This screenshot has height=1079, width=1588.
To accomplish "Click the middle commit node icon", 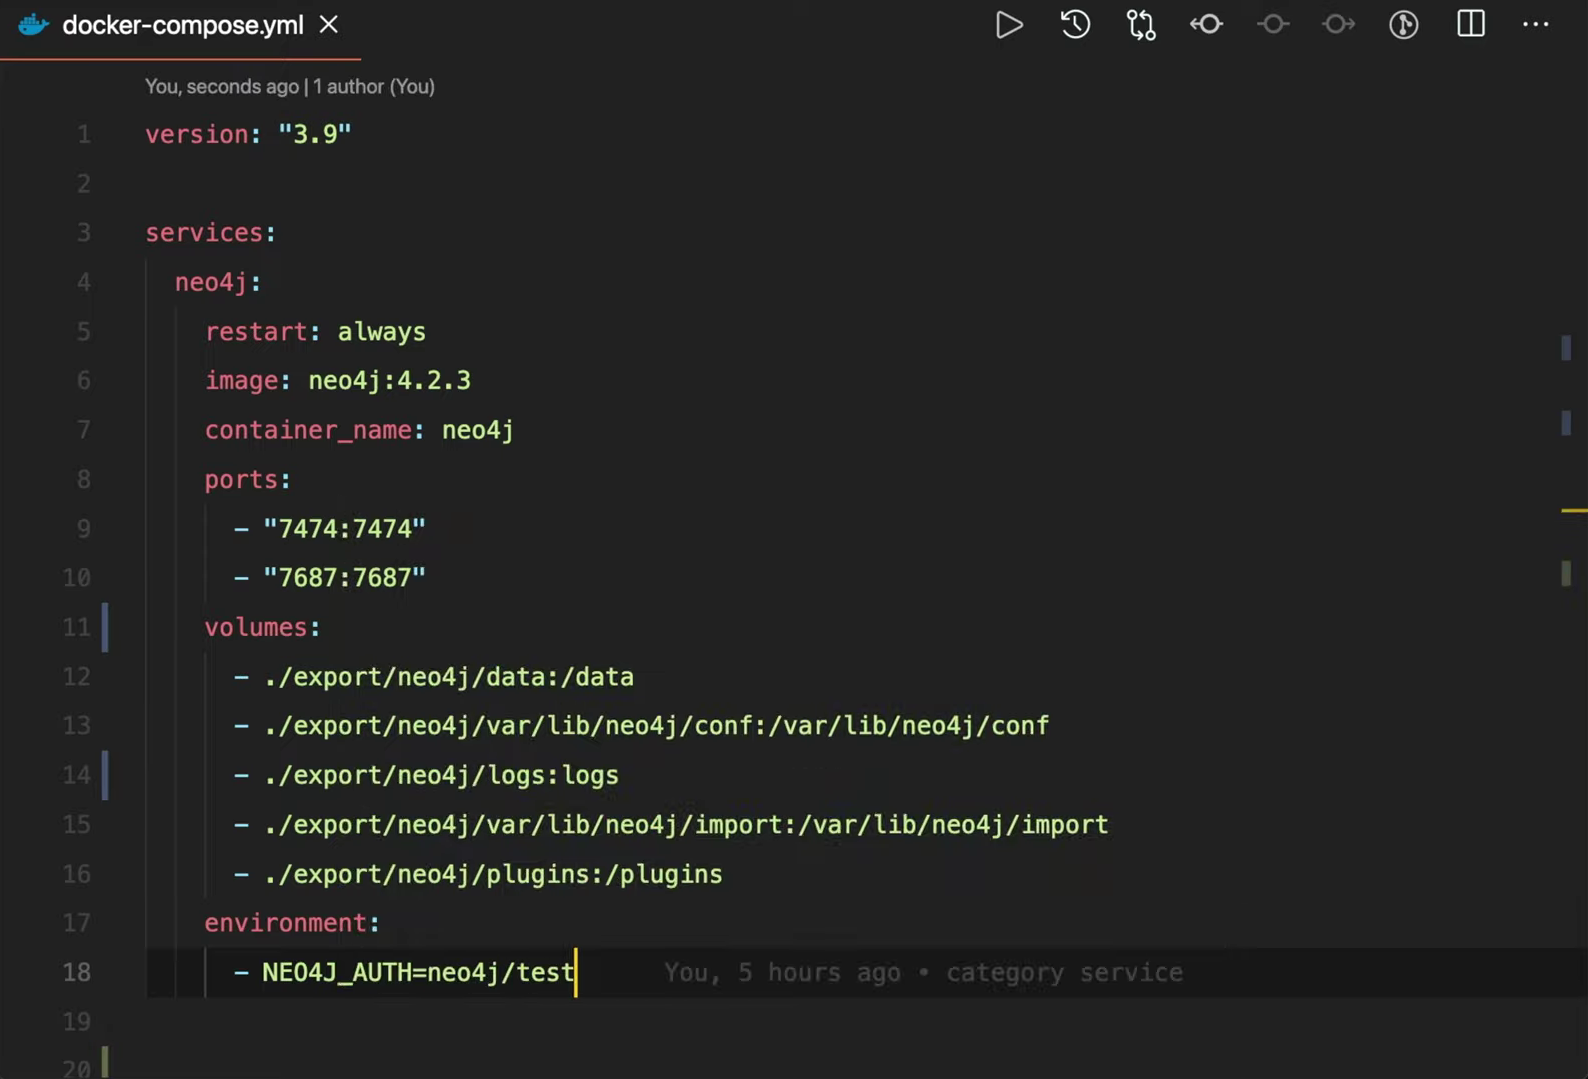I will click(1273, 25).
